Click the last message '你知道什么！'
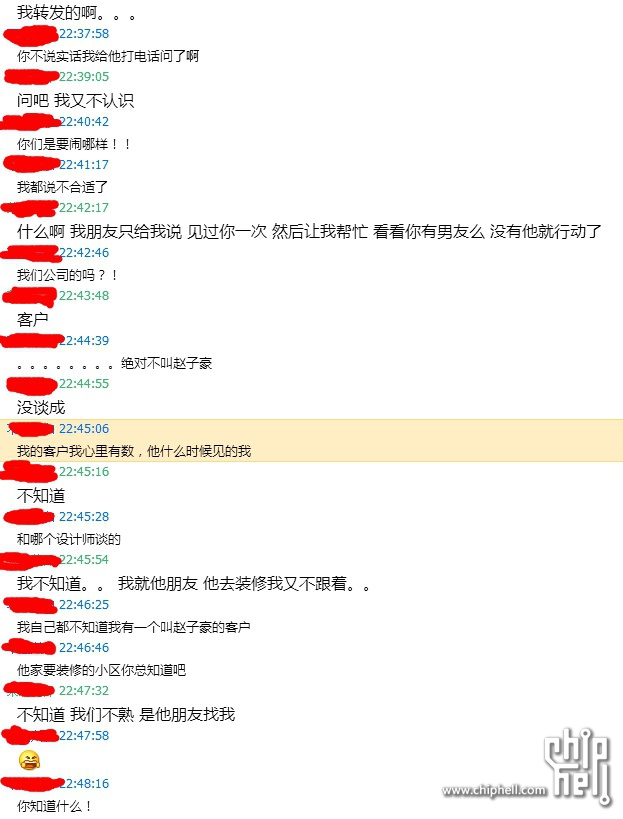Screen dimensions: 623x819 (55, 806)
